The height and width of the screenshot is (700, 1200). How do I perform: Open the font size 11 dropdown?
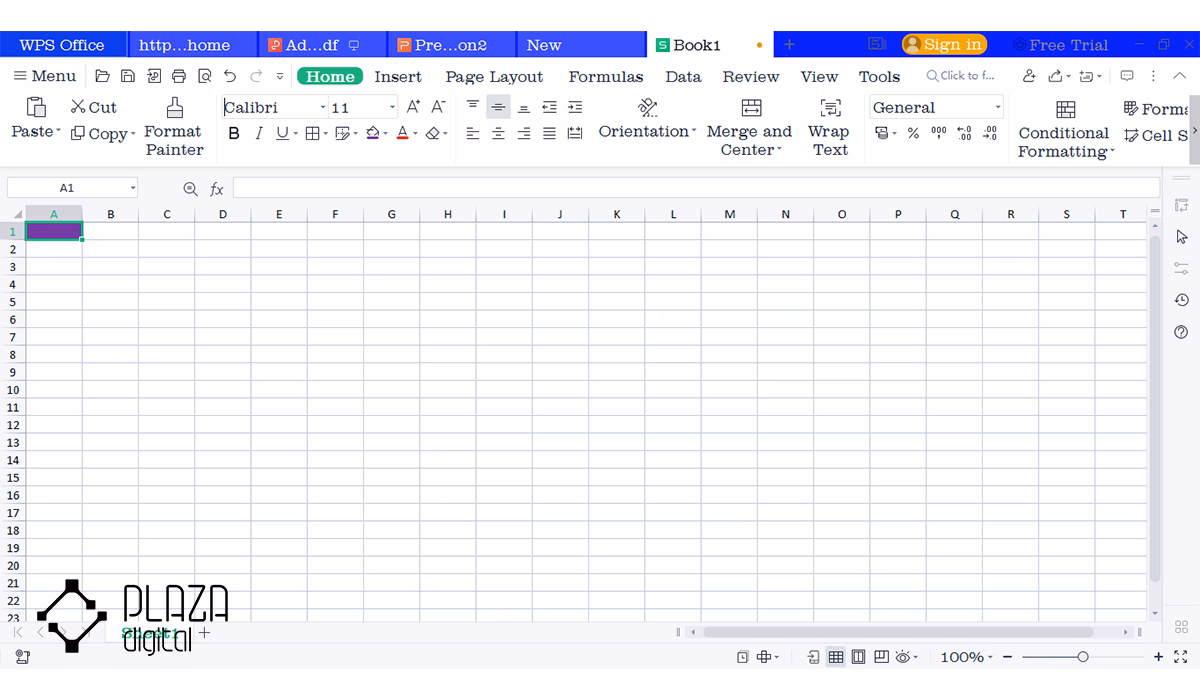pos(392,107)
